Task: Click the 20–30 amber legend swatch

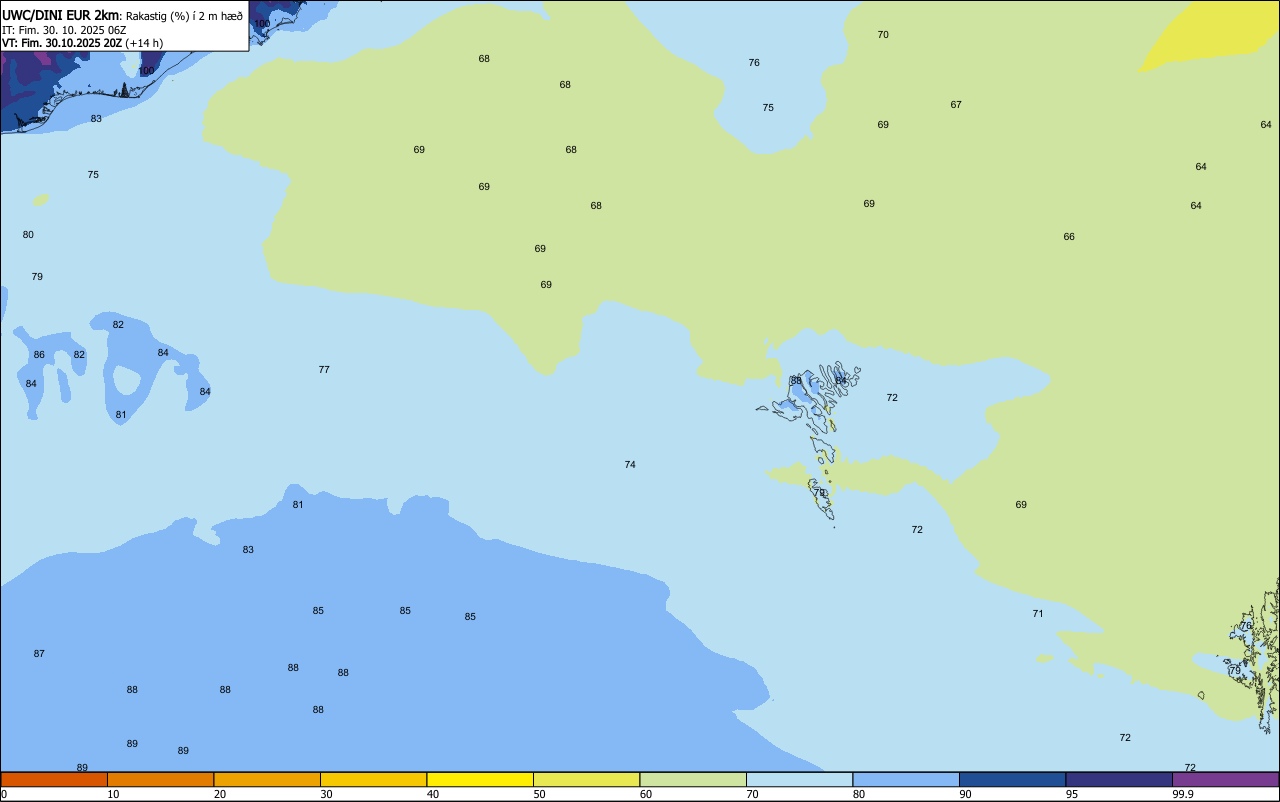Action: (x=267, y=779)
